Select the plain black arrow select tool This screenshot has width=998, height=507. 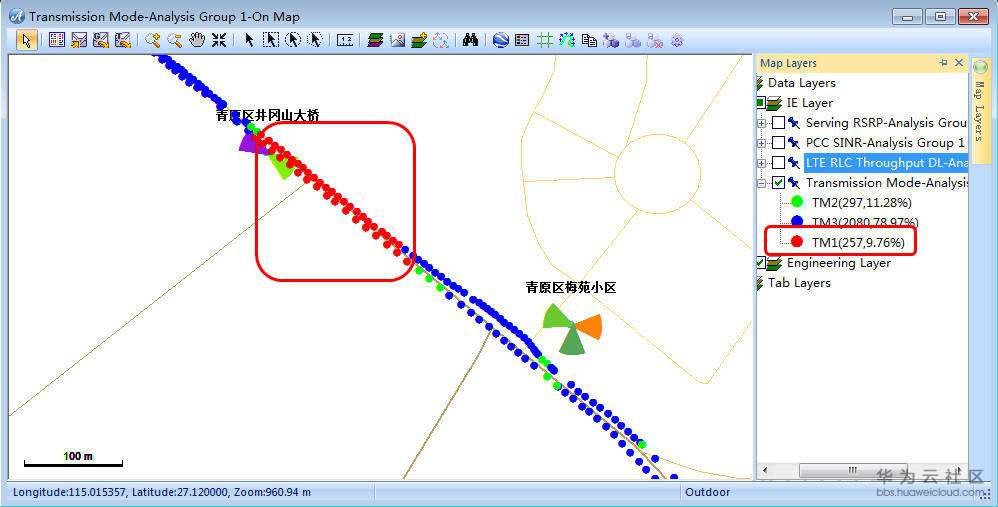click(250, 40)
